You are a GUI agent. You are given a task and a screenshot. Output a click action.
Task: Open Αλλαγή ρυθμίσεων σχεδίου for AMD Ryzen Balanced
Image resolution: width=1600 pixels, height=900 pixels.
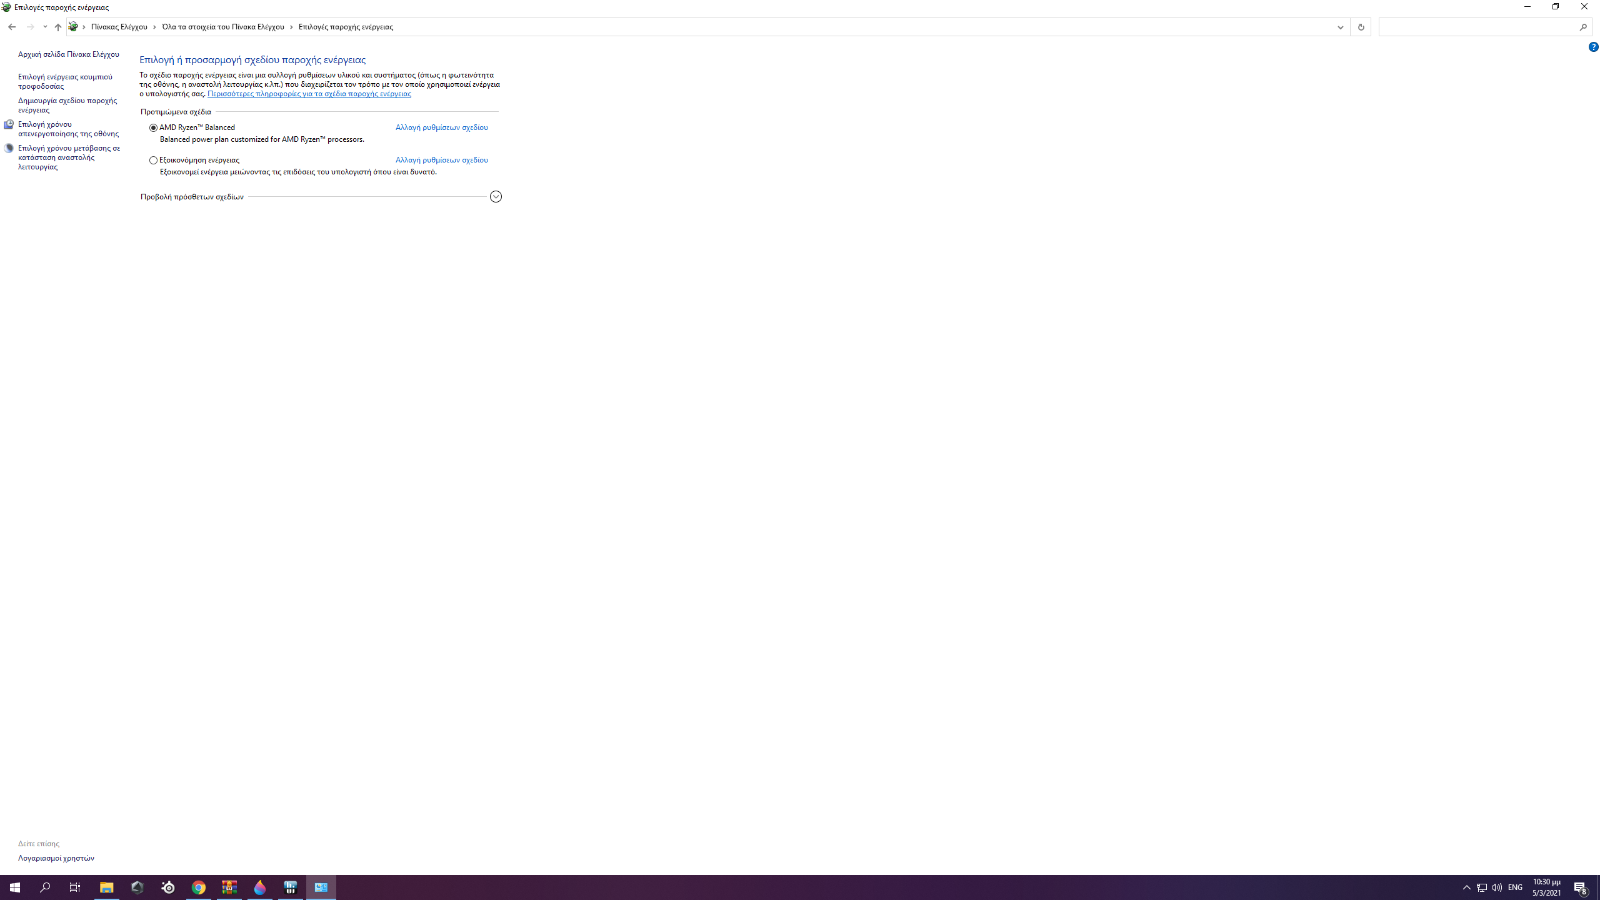442,128
